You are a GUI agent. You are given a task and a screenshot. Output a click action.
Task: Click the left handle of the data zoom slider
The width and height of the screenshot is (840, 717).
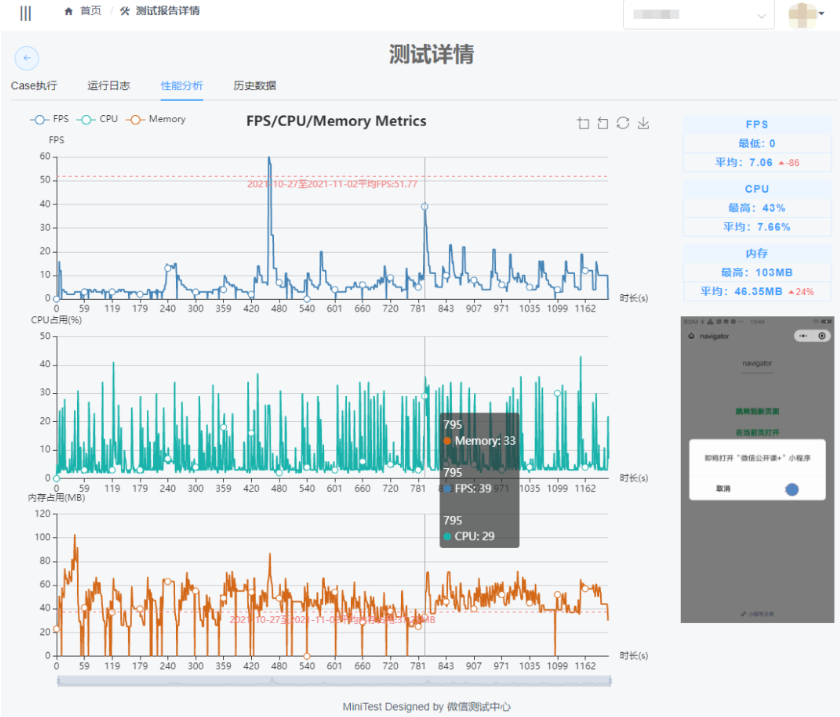58,681
